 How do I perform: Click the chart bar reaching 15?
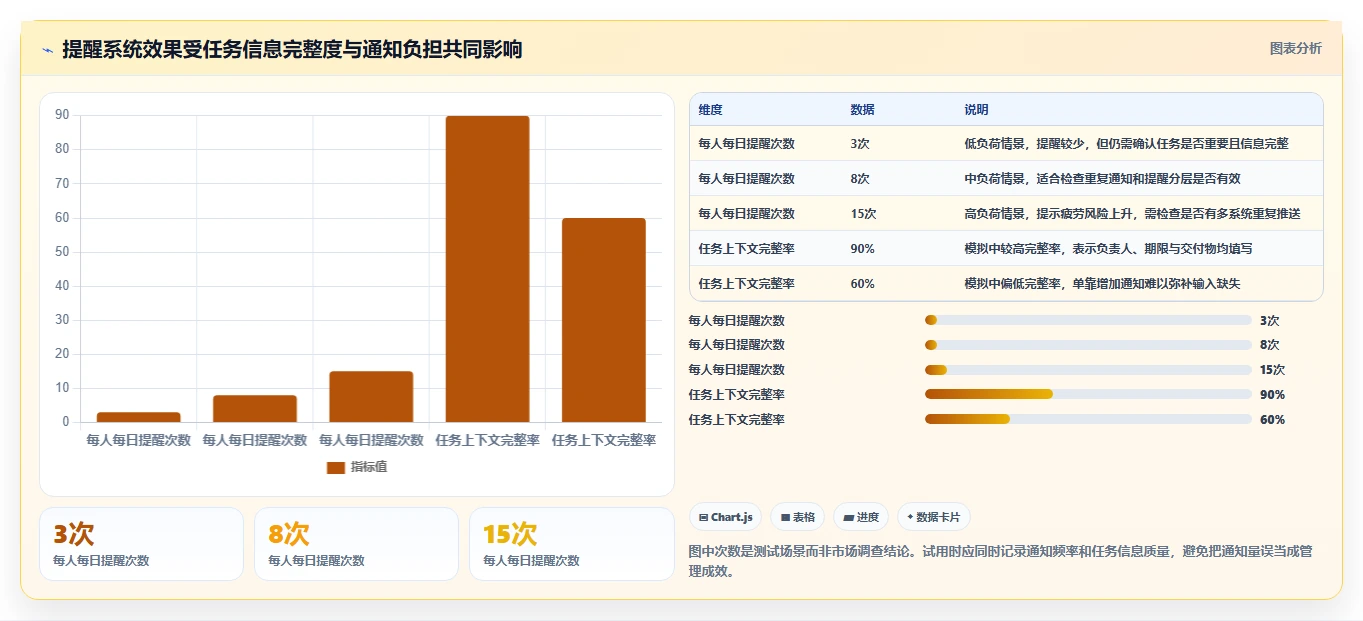point(371,397)
